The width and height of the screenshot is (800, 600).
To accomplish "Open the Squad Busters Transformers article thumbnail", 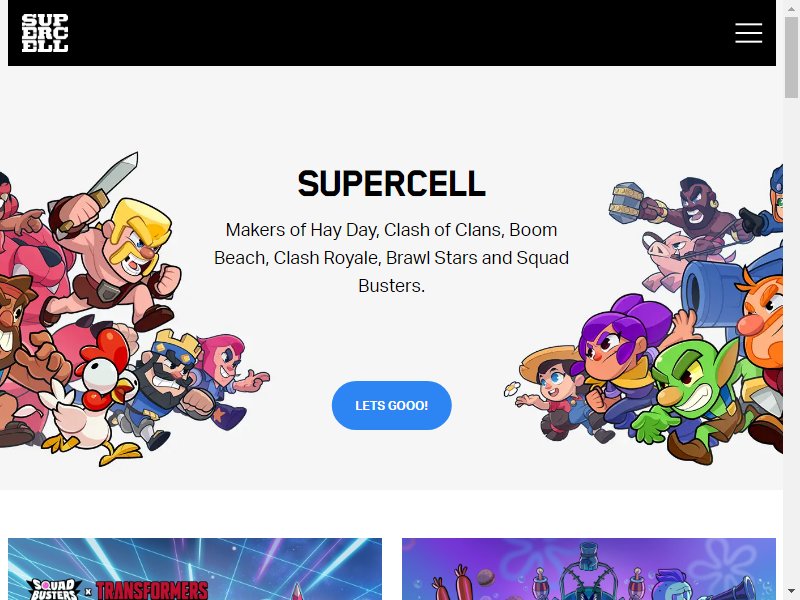I will [x=195, y=569].
